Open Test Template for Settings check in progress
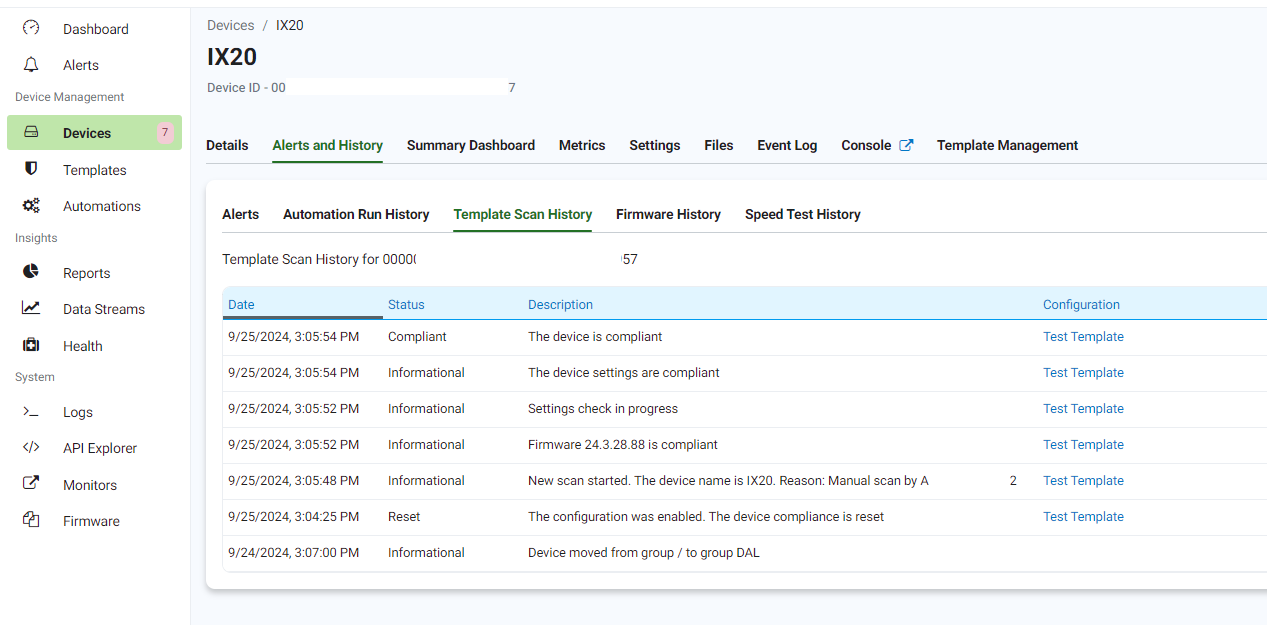Screen dimensions: 1267x625 pyautogui.click(x=1083, y=408)
